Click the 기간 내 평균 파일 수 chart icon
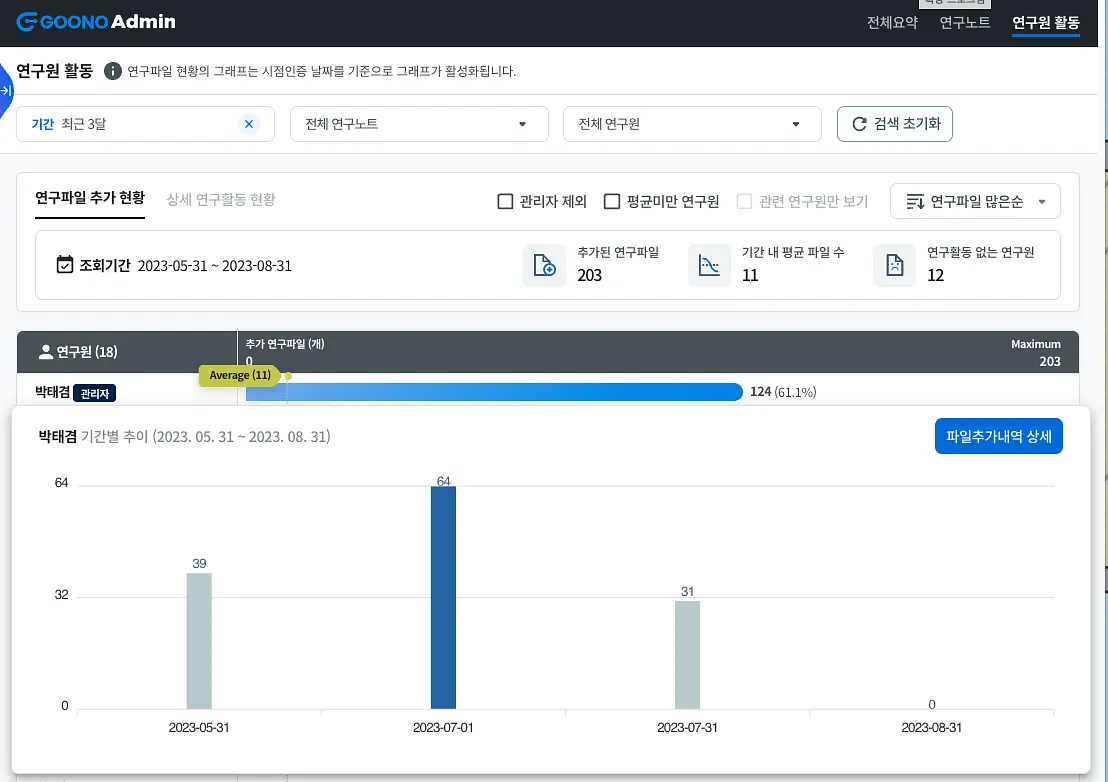 click(x=709, y=266)
